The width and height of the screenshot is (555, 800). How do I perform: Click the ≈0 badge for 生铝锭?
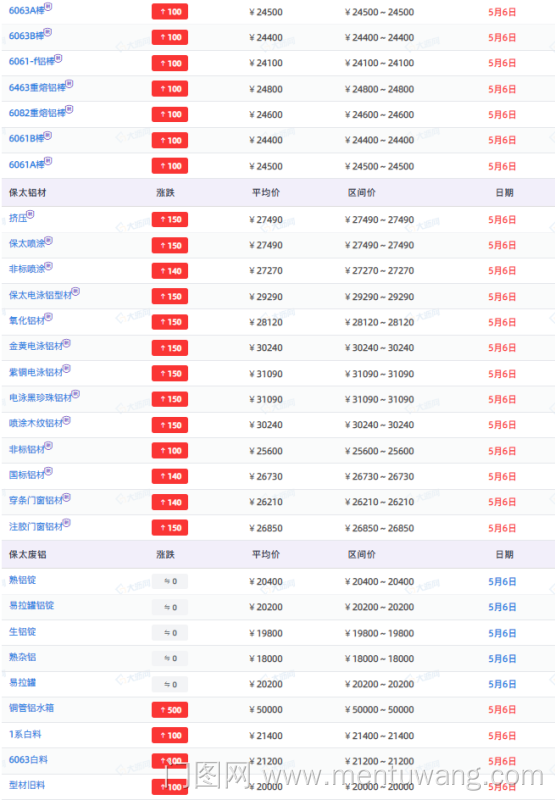[x=170, y=633]
